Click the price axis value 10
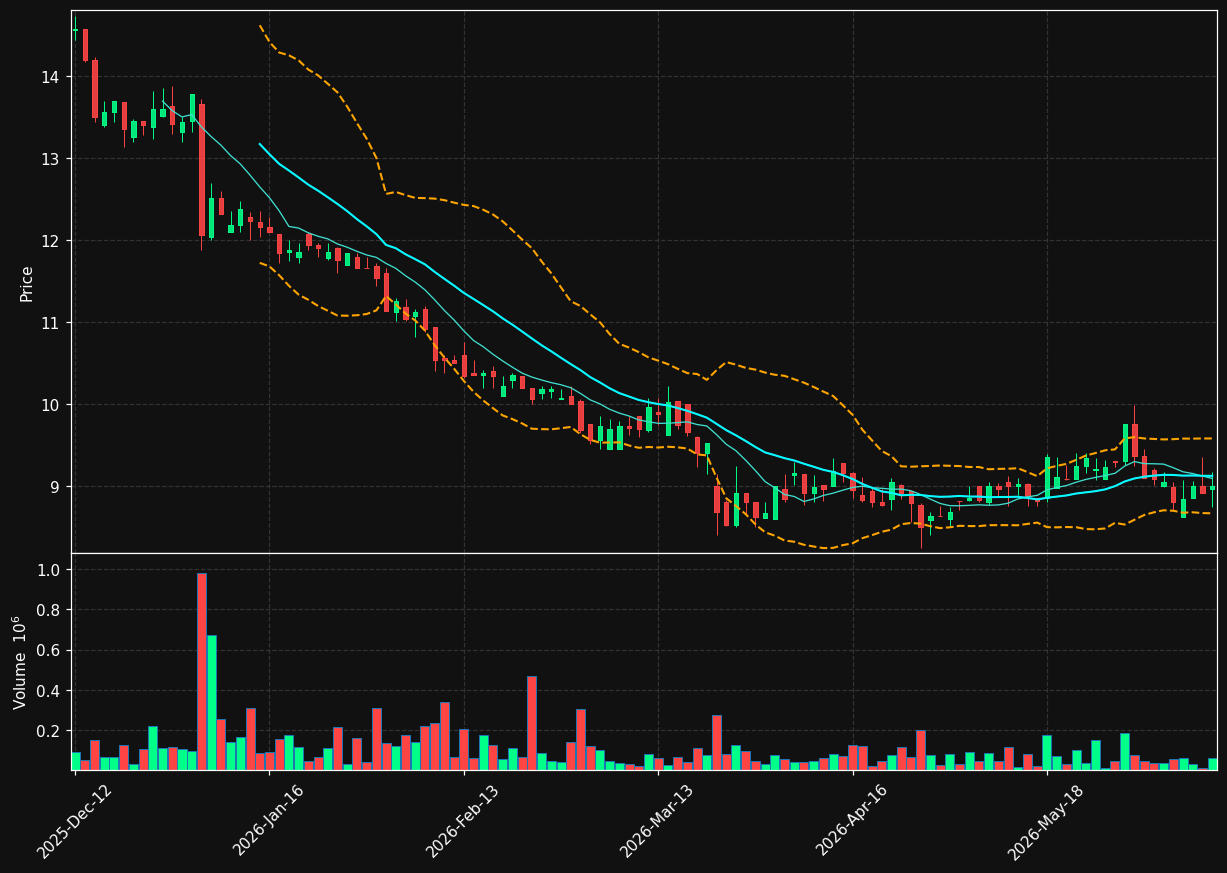 [51, 405]
